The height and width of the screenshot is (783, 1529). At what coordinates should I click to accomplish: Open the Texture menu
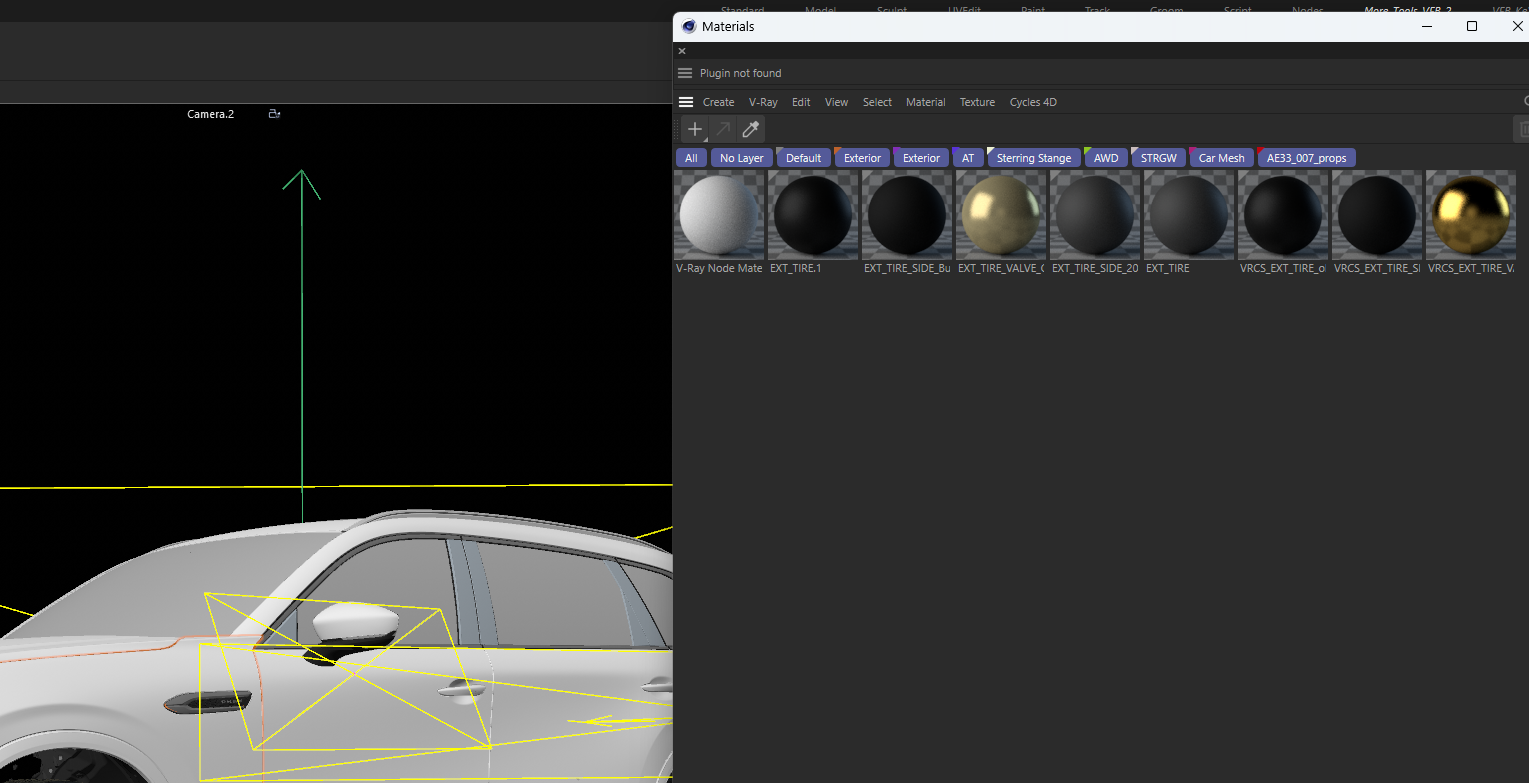click(977, 102)
